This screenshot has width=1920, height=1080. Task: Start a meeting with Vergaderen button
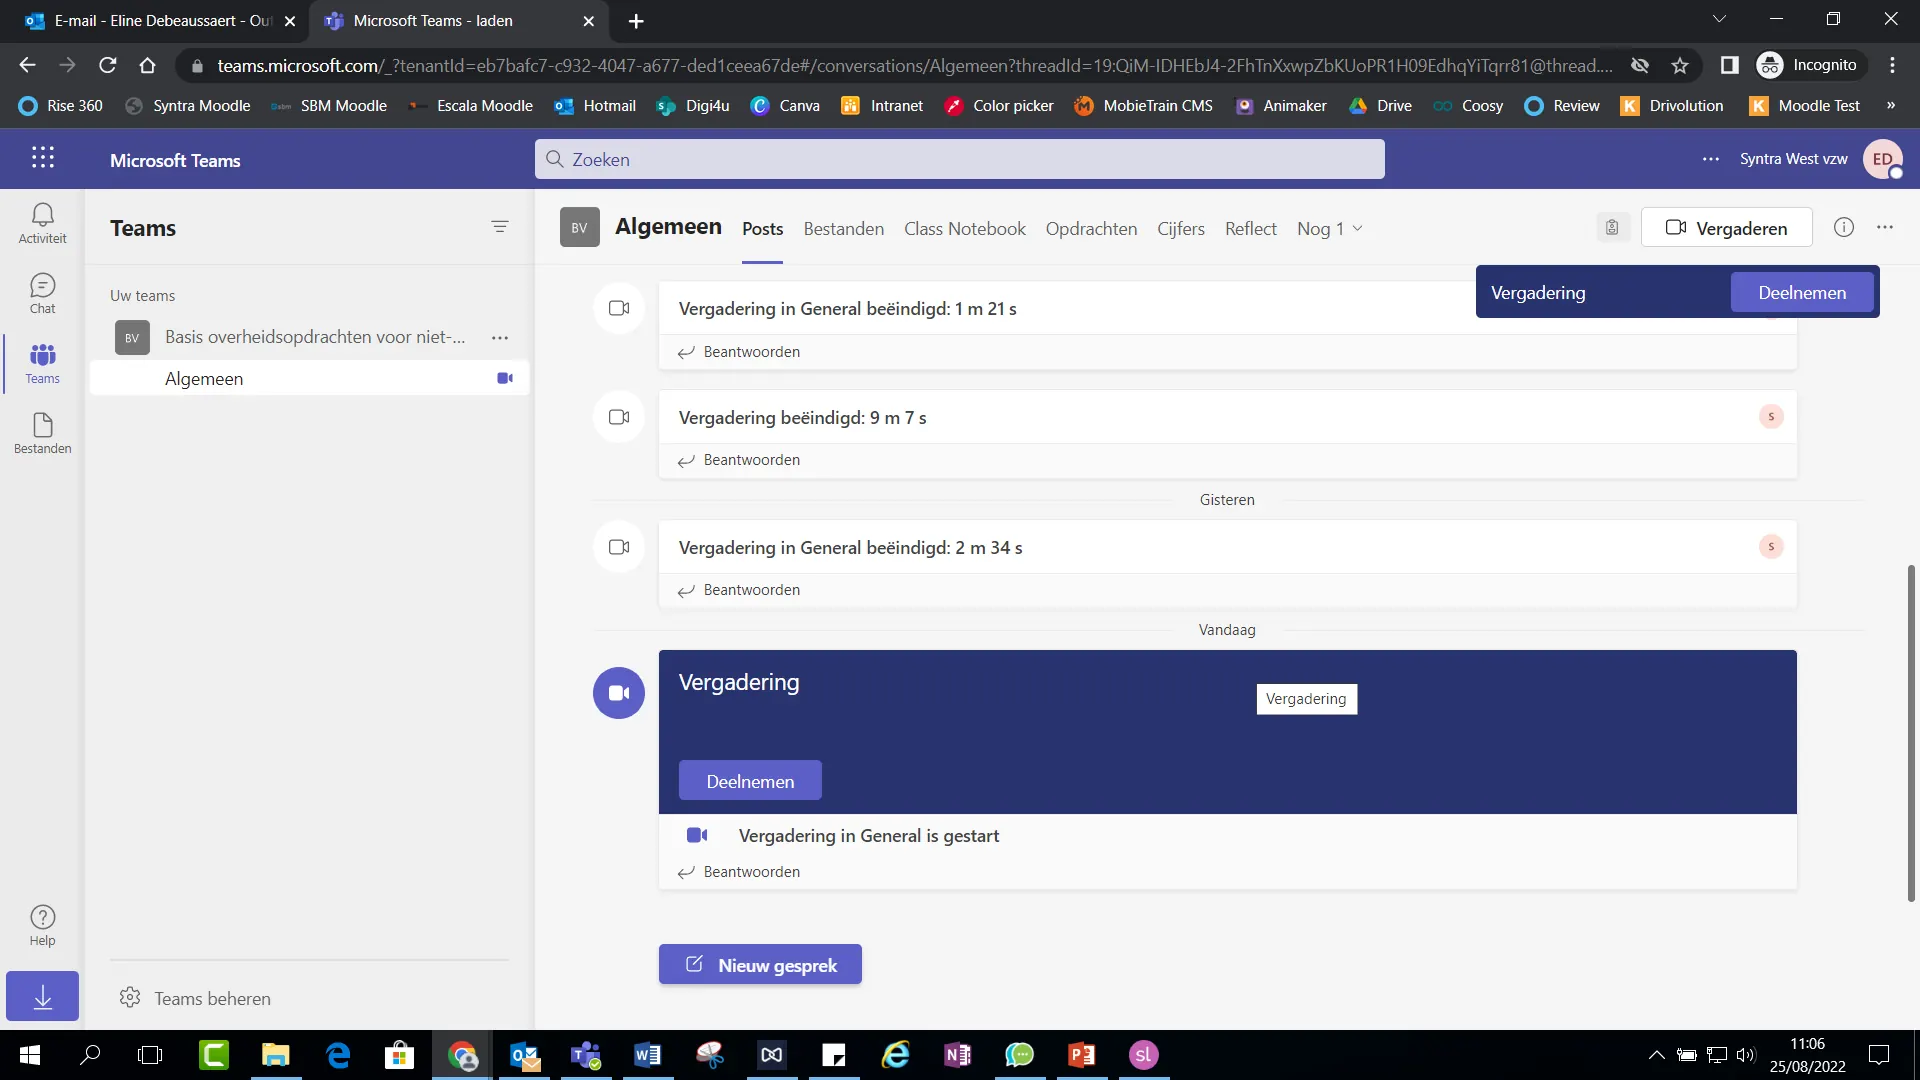pos(1727,227)
